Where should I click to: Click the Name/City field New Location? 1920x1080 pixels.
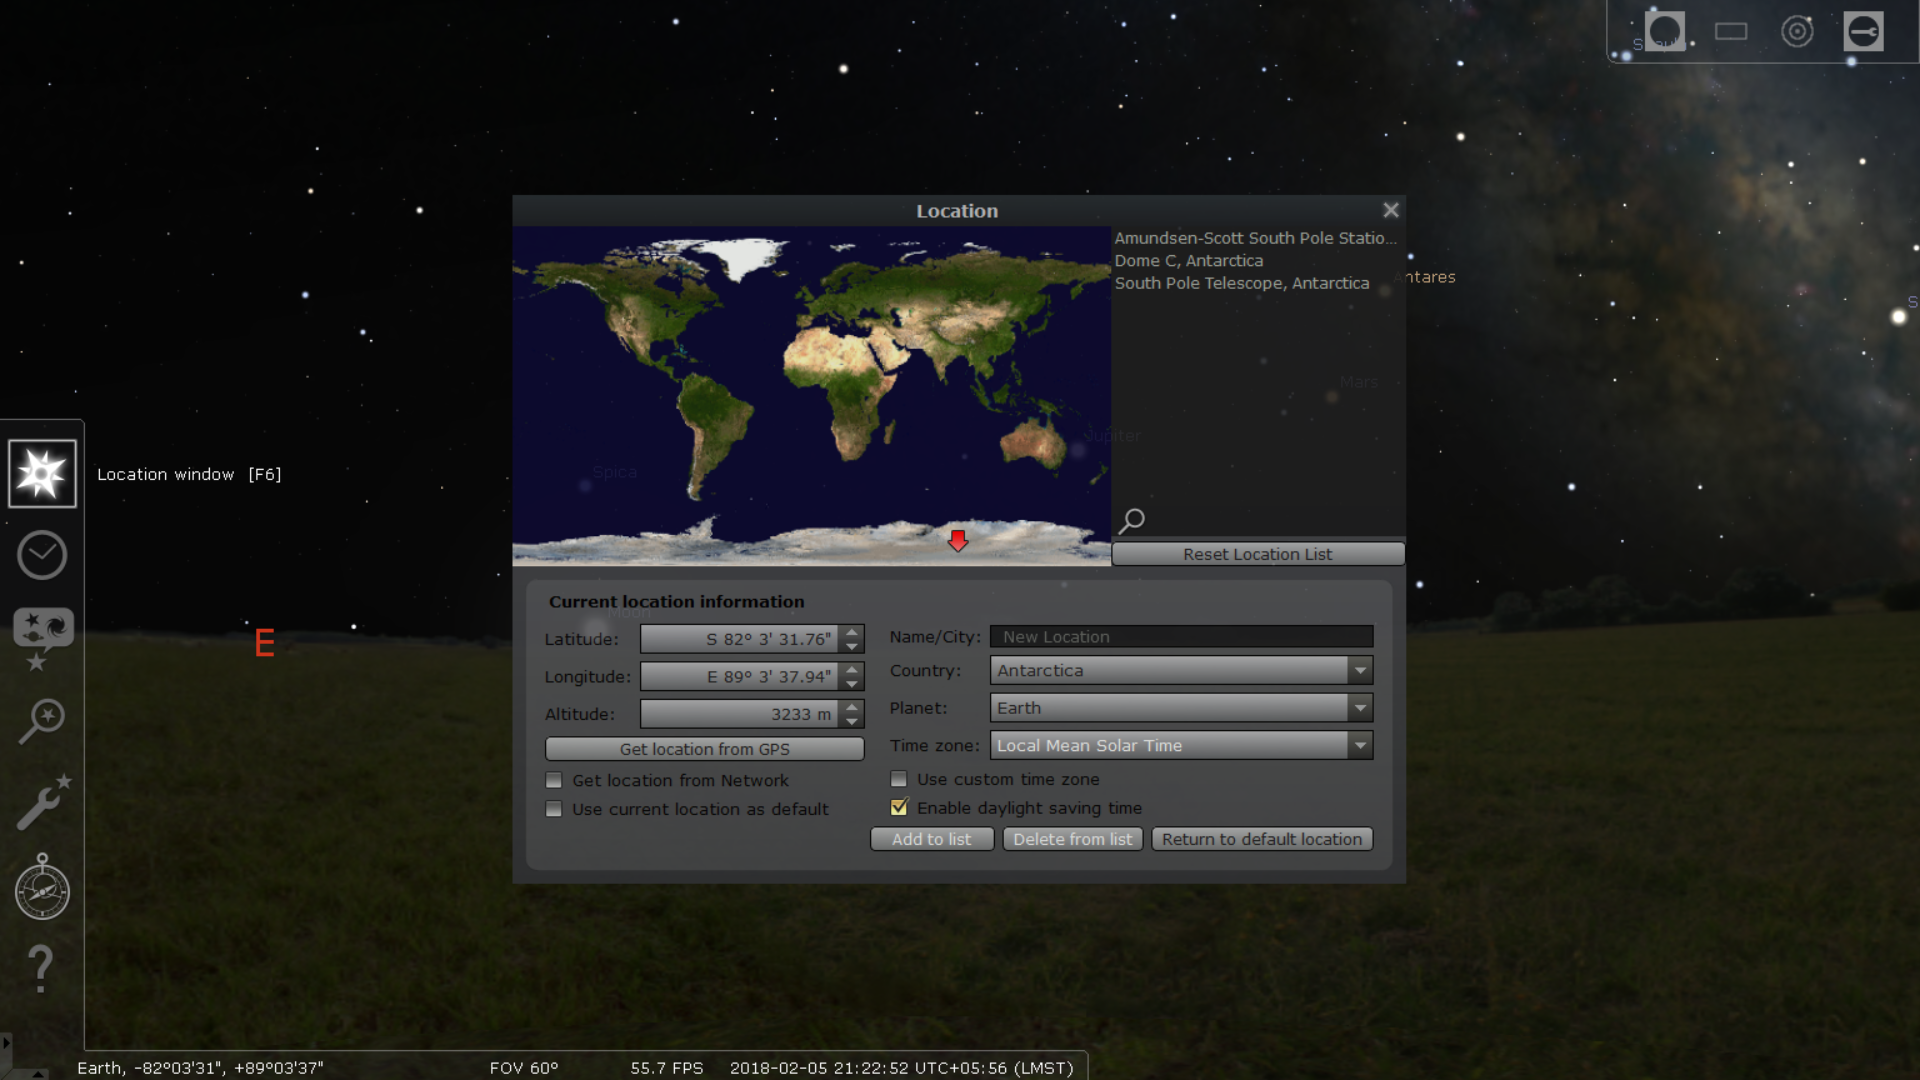click(x=1181, y=637)
